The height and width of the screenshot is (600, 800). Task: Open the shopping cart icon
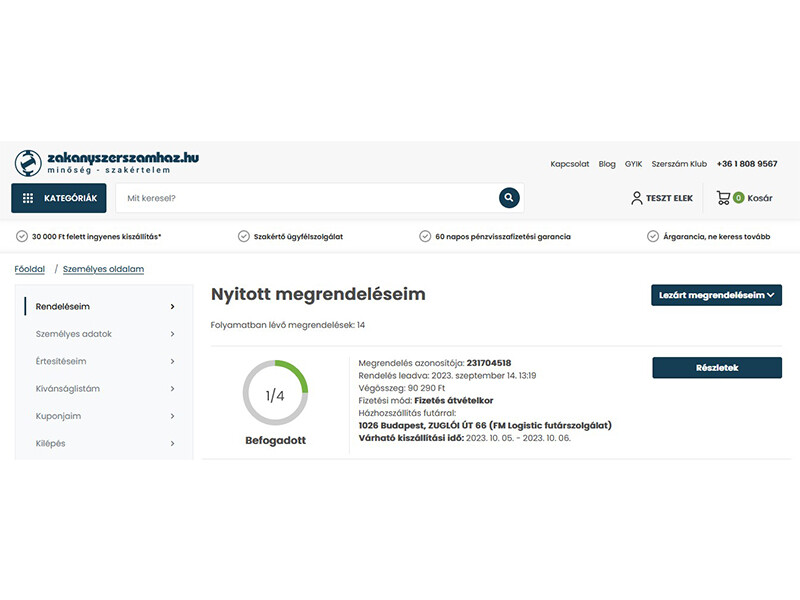[723, 198]
